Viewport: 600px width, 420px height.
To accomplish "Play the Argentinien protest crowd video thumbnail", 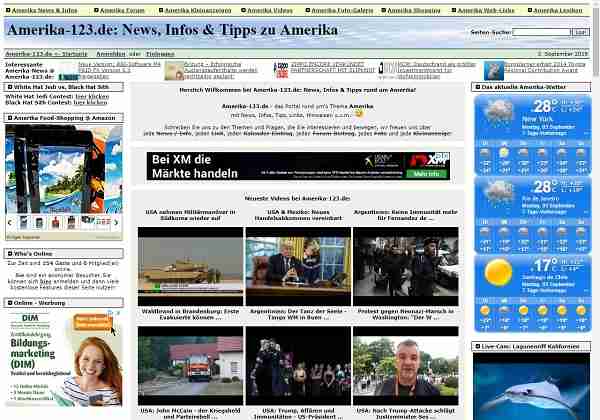I will [x=406, y=266].
